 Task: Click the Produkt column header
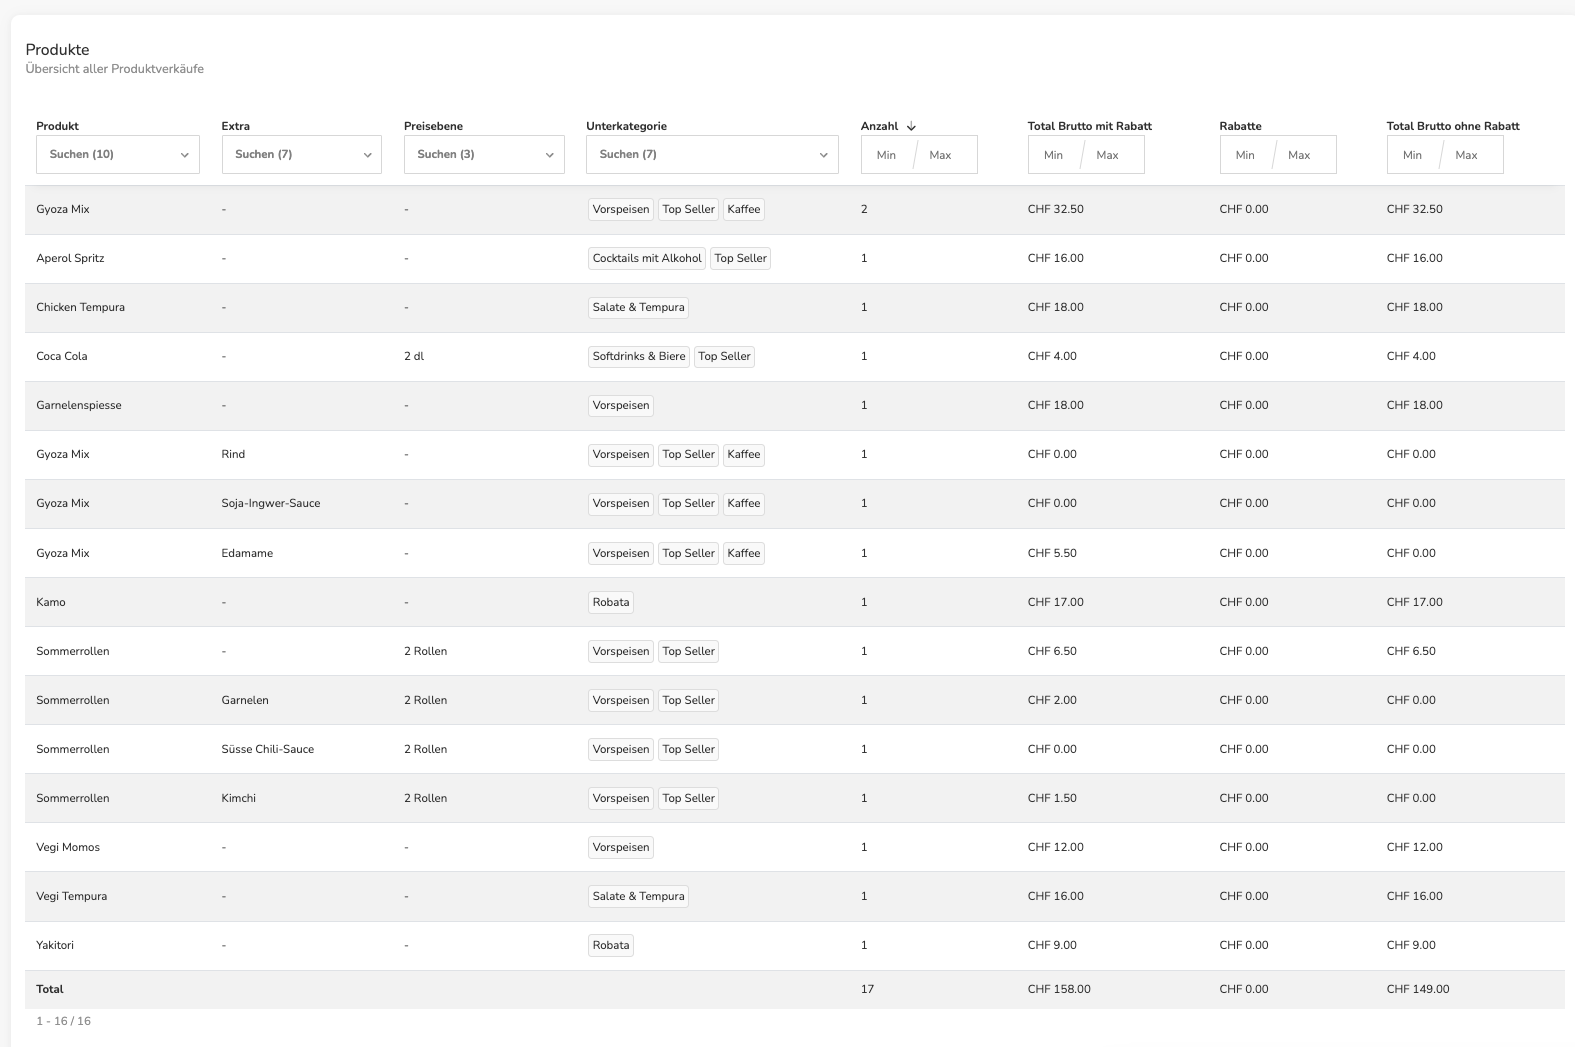click(x=57, y=126)
